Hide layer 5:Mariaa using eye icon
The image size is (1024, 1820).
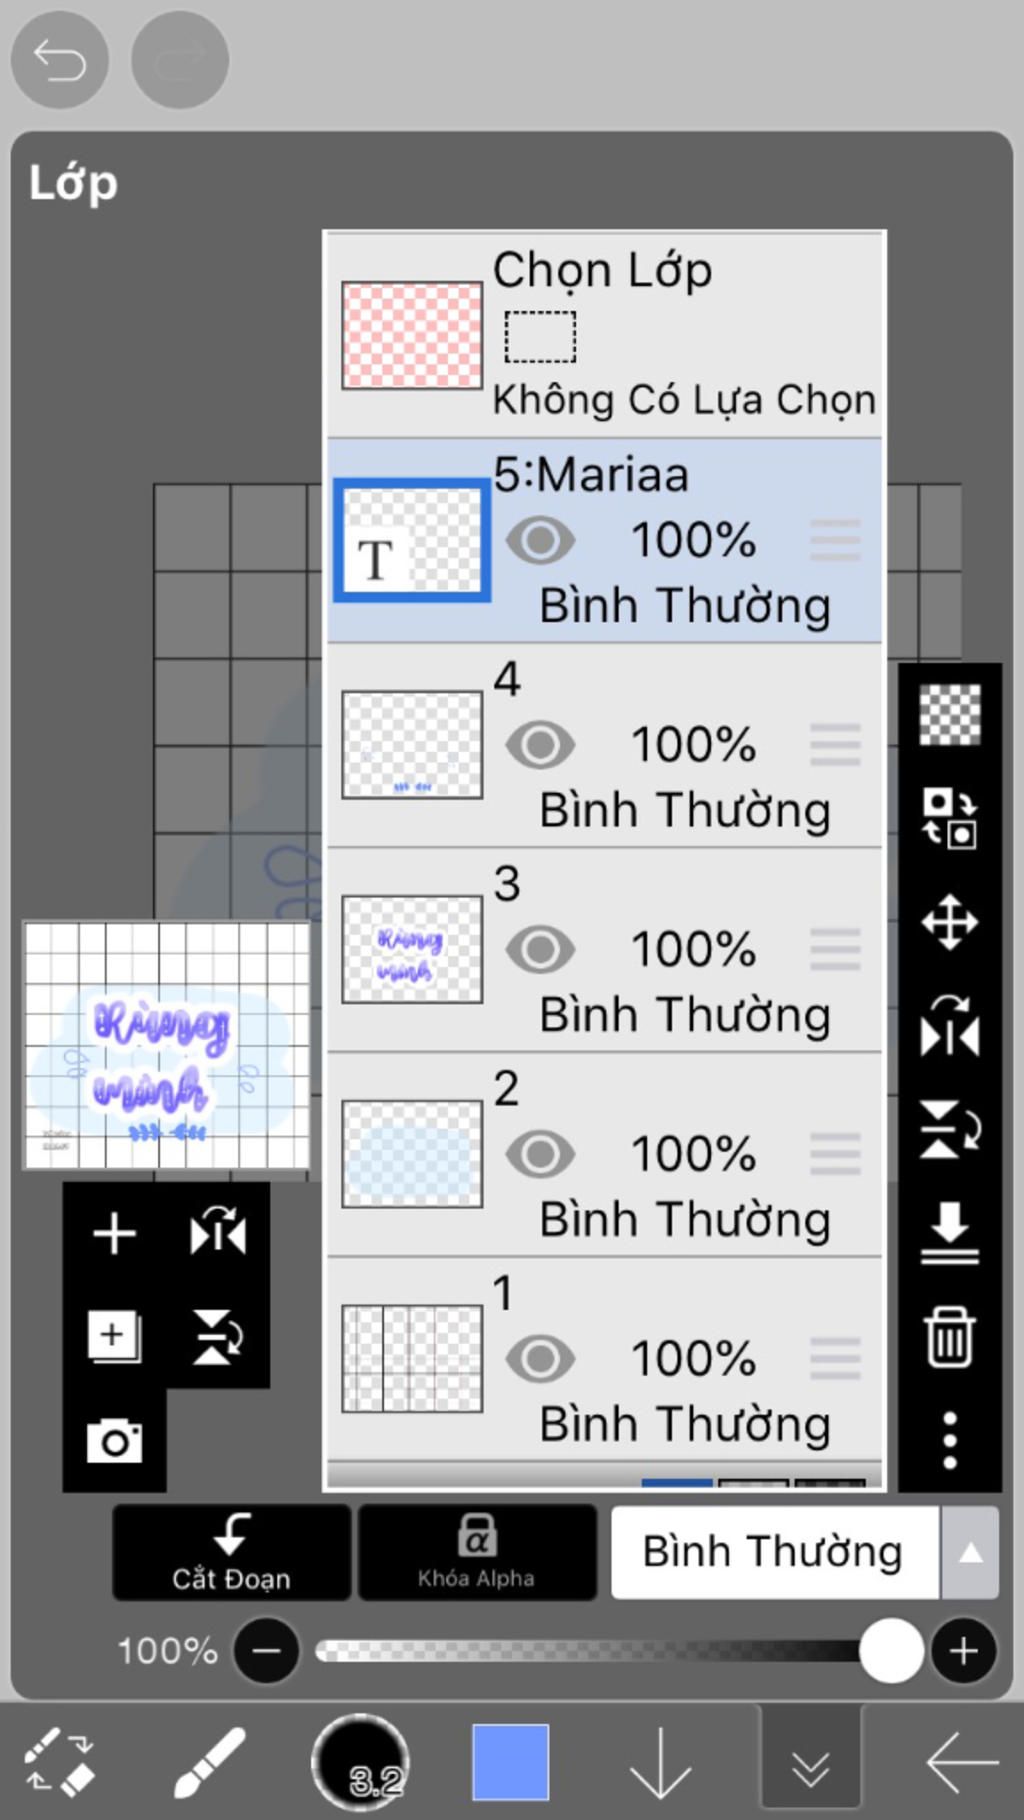click(540, 541)
